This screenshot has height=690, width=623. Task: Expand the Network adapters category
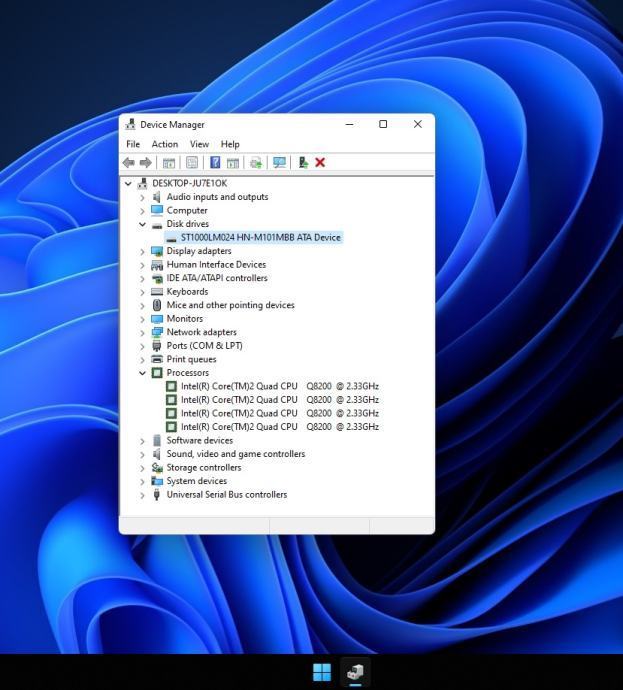click(143, 332)
